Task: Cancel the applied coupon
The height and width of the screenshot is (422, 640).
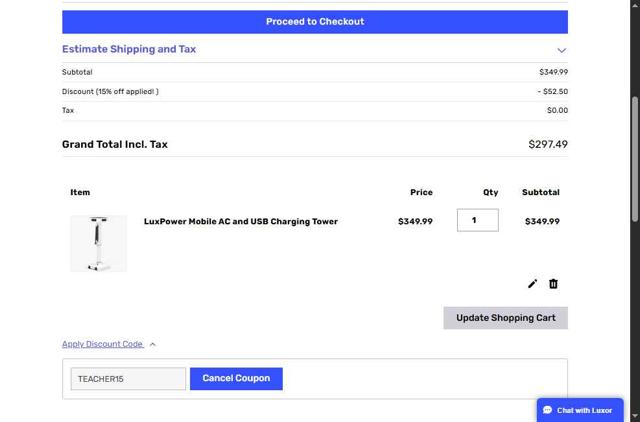Action: [236, 378]
